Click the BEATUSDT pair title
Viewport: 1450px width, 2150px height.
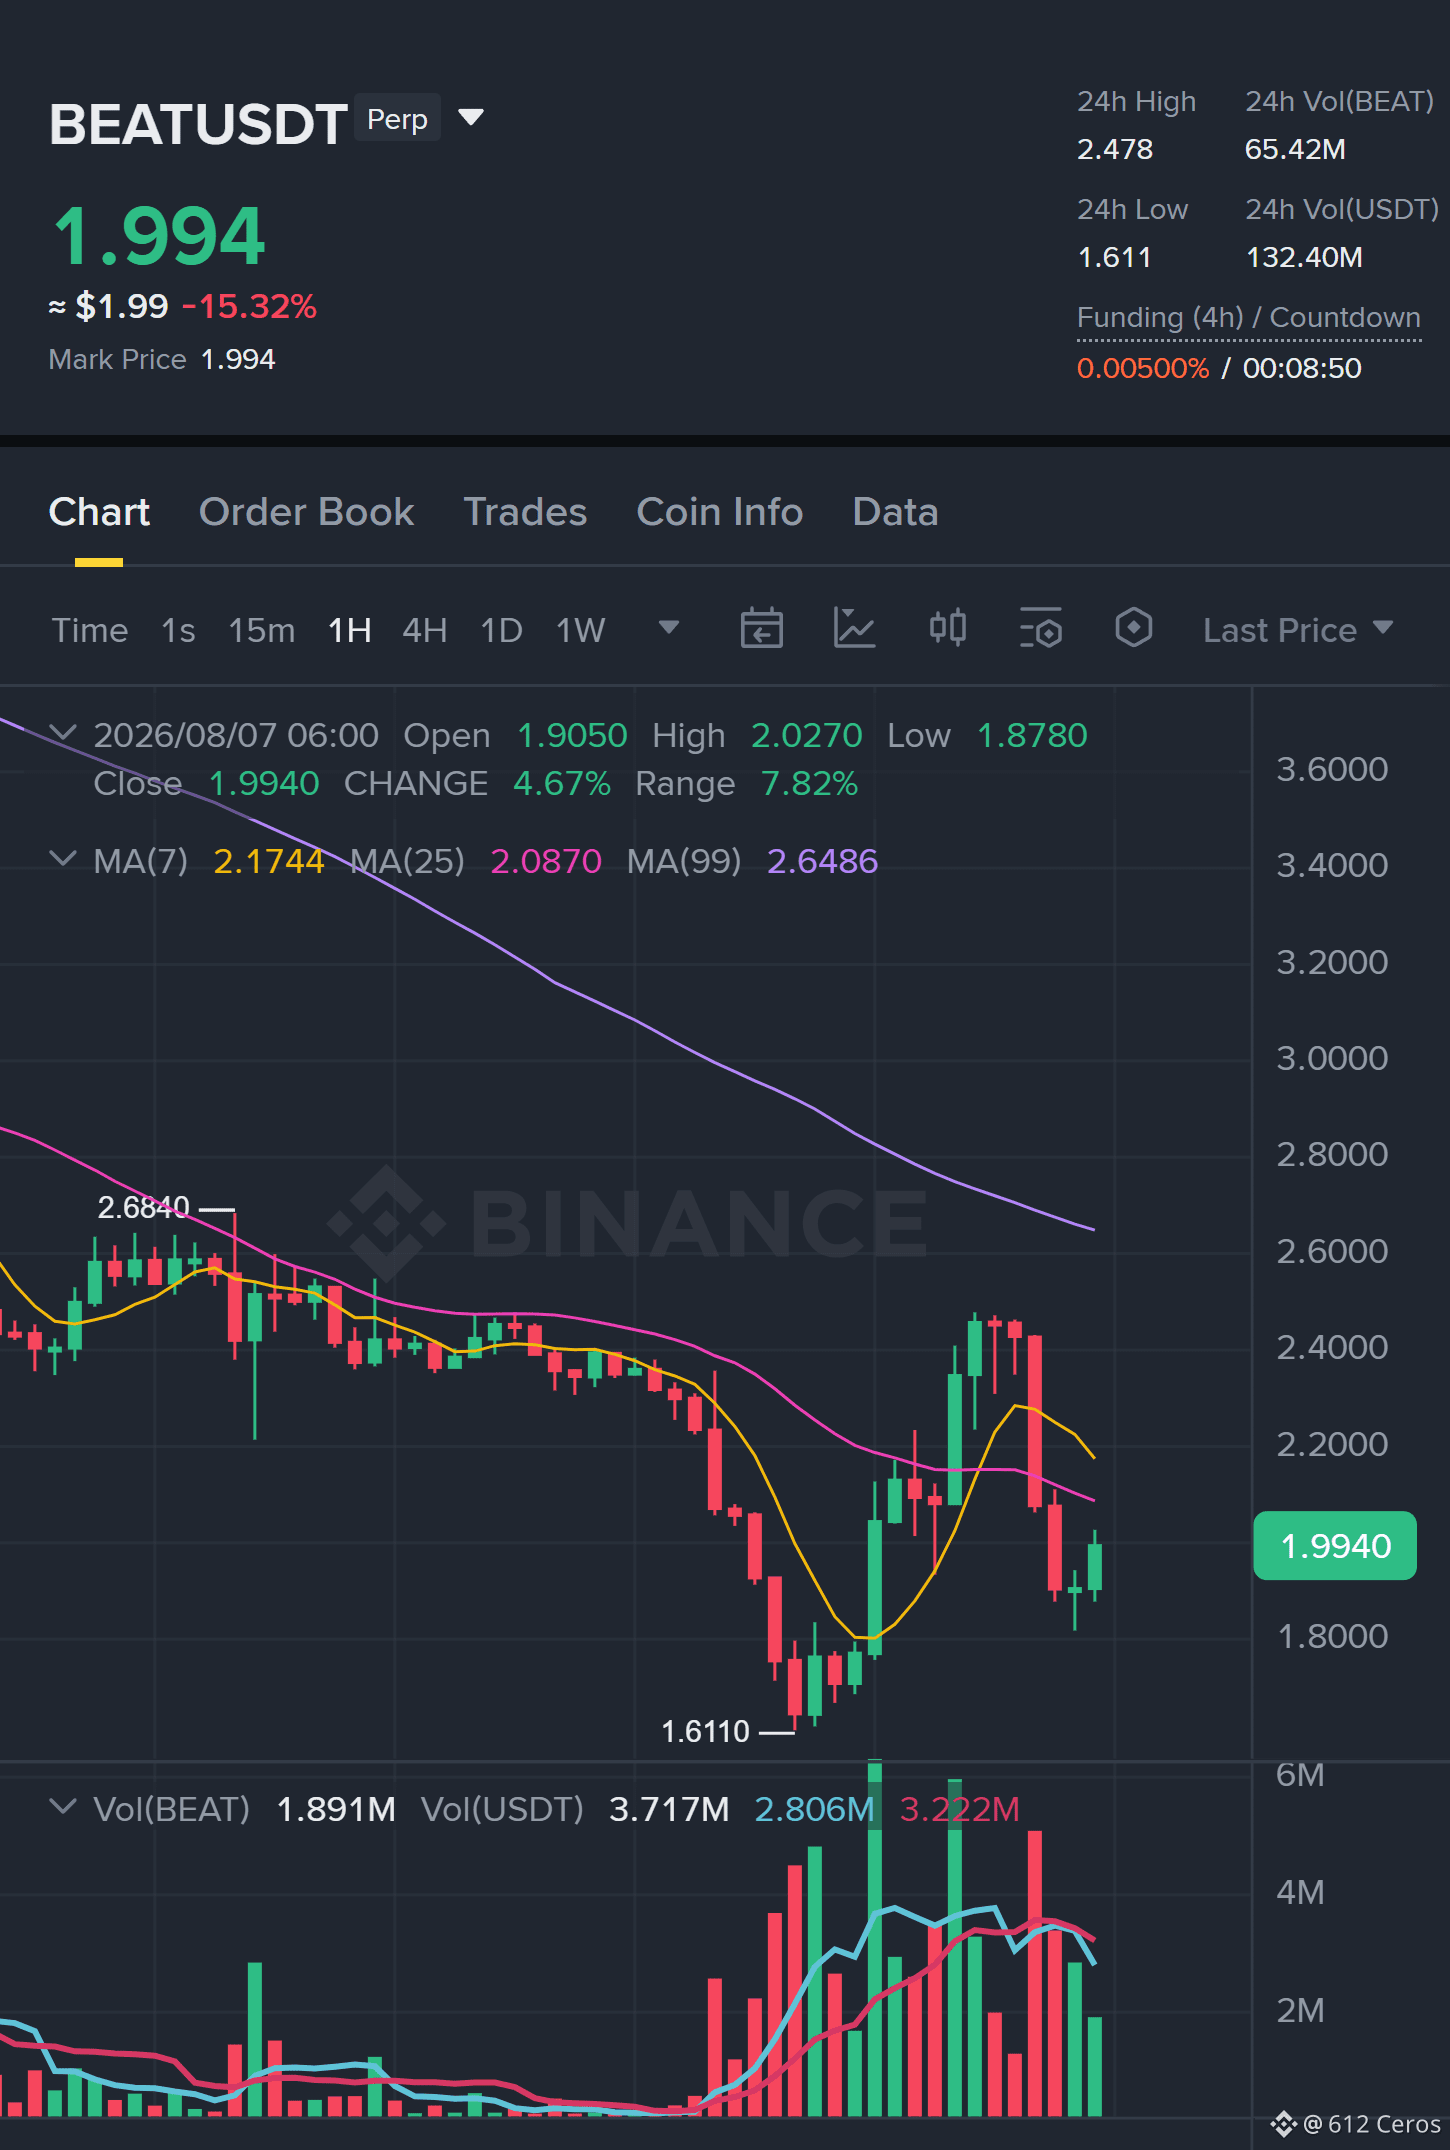point(198,124)
